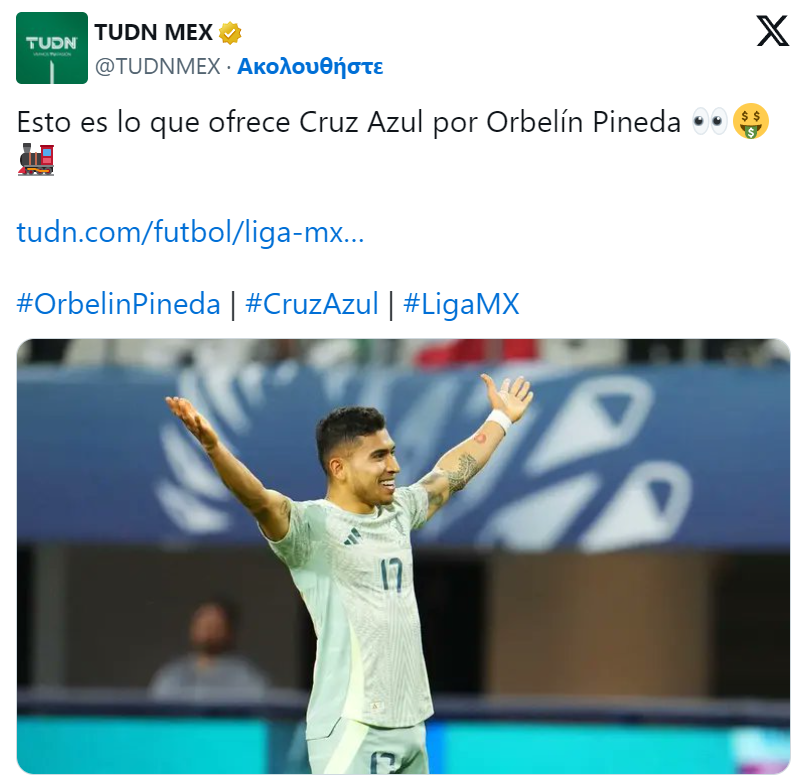Open the @TUDNMEX handle
800x780 pixels.
[158, 66]
